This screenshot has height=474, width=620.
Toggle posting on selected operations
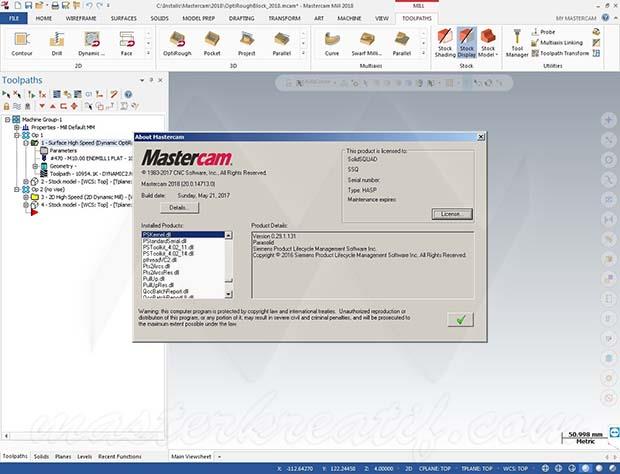click(27, 106)
